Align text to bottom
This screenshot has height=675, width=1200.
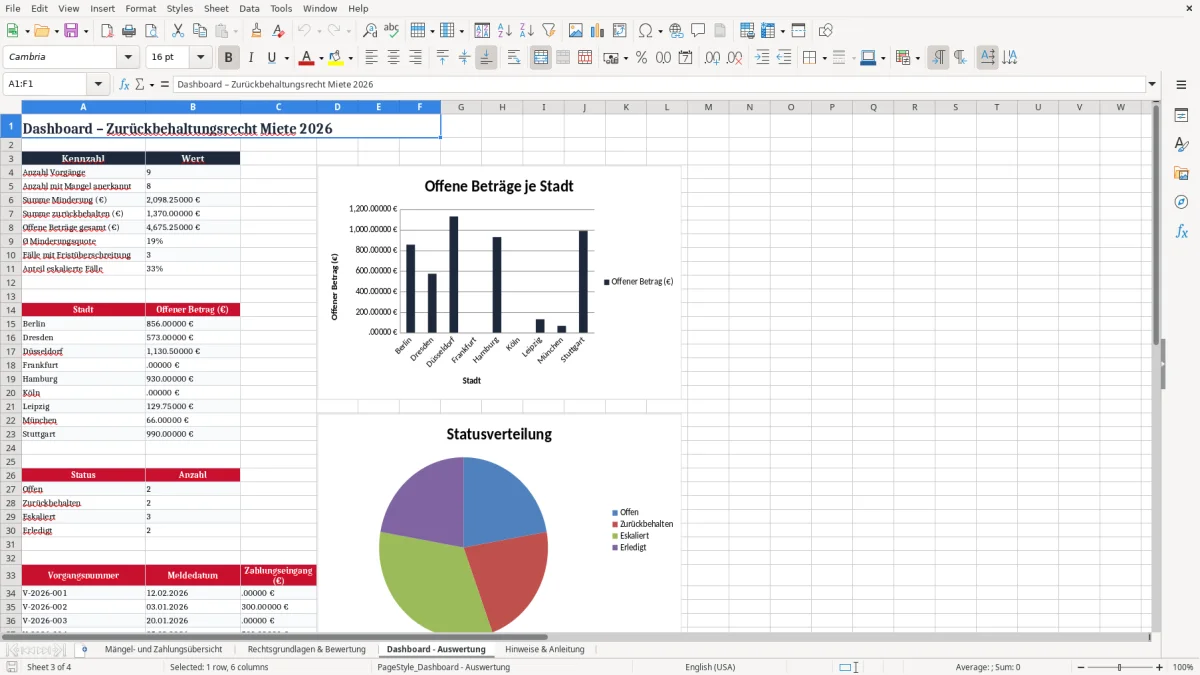click(x=486, y=58)
